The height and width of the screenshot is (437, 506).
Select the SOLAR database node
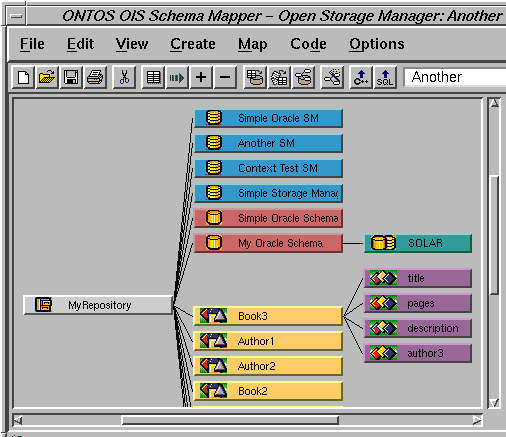point(418,243)
